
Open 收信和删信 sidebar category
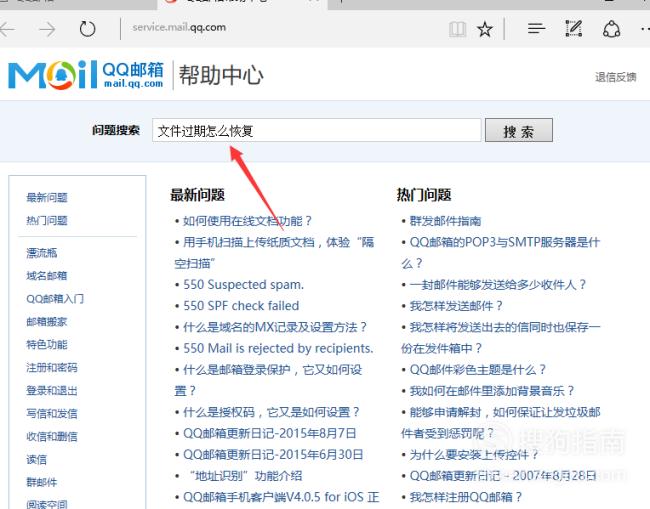coord(52,436)
